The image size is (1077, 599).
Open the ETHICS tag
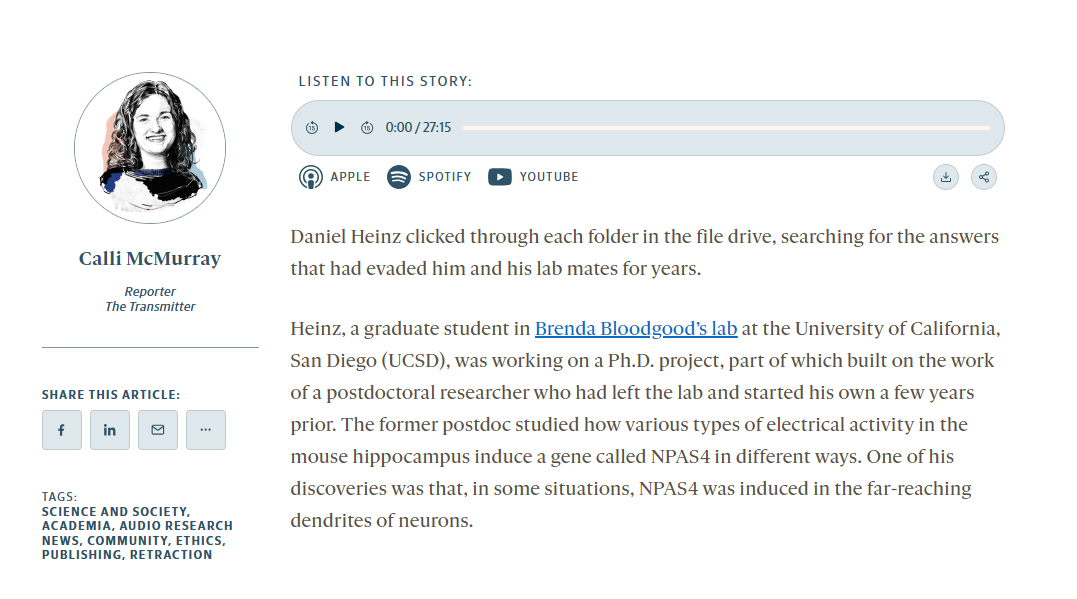point(200,541)
